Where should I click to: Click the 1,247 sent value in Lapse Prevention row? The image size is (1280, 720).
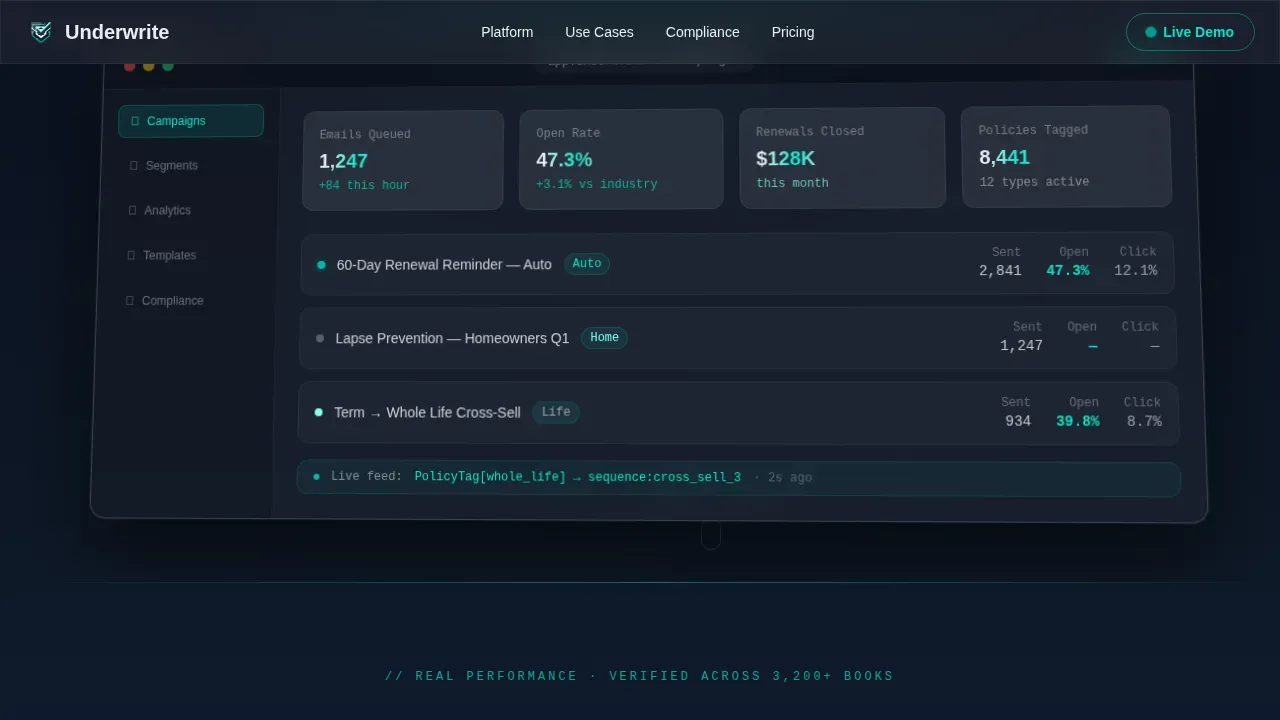1021,346
